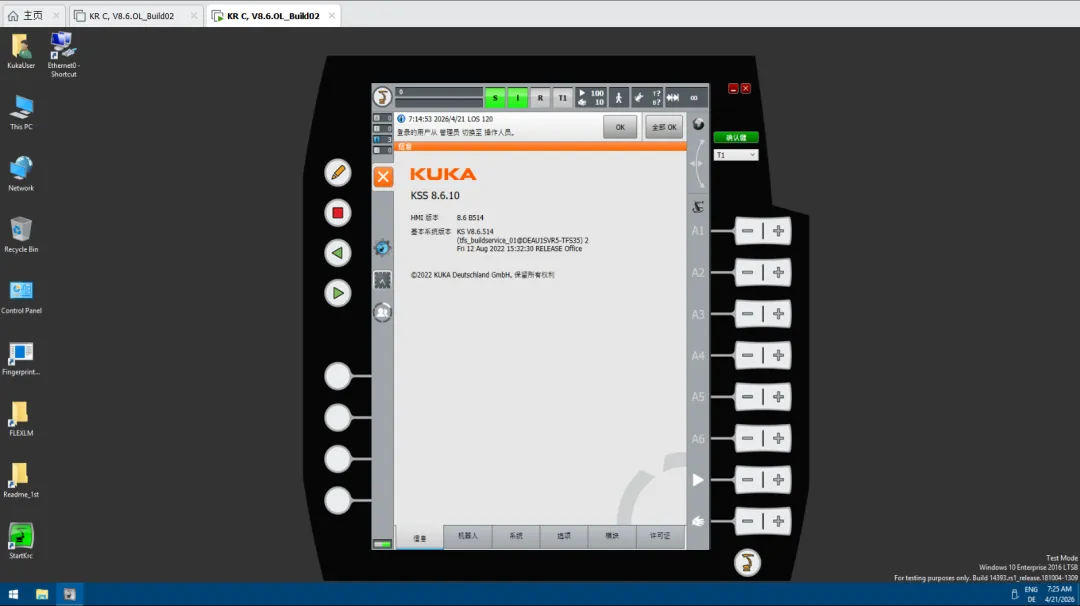Switch to the 许可证 tab
The width and height of the screenshot is (1080, 606).
(660, 536)
